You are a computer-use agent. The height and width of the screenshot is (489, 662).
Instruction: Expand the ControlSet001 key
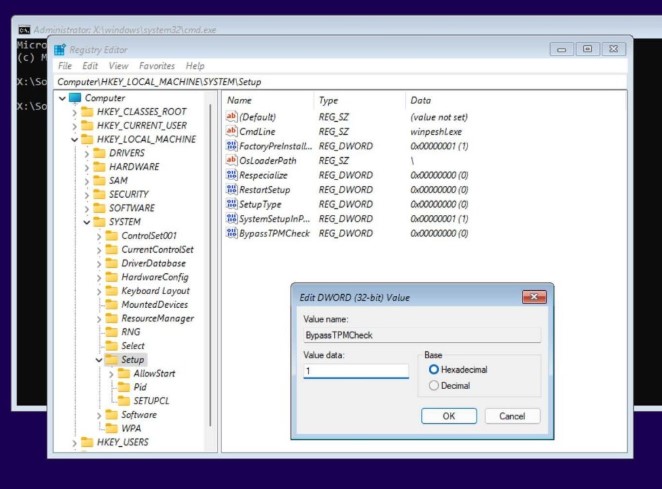click(x=98, y=235)
